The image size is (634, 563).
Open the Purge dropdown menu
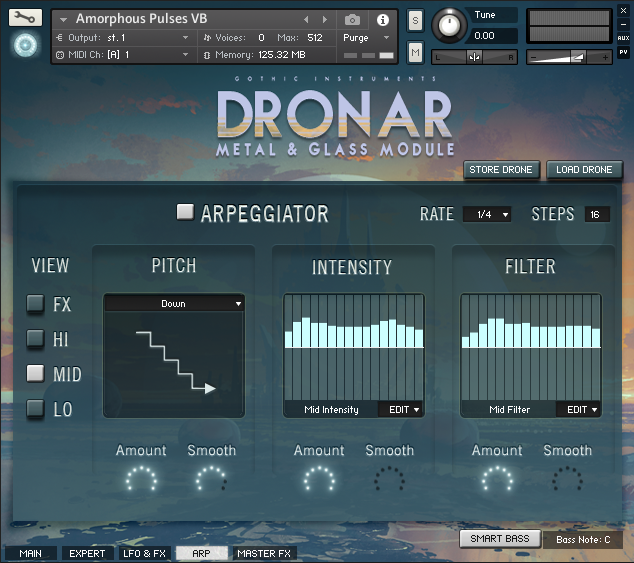click(366, 38)
